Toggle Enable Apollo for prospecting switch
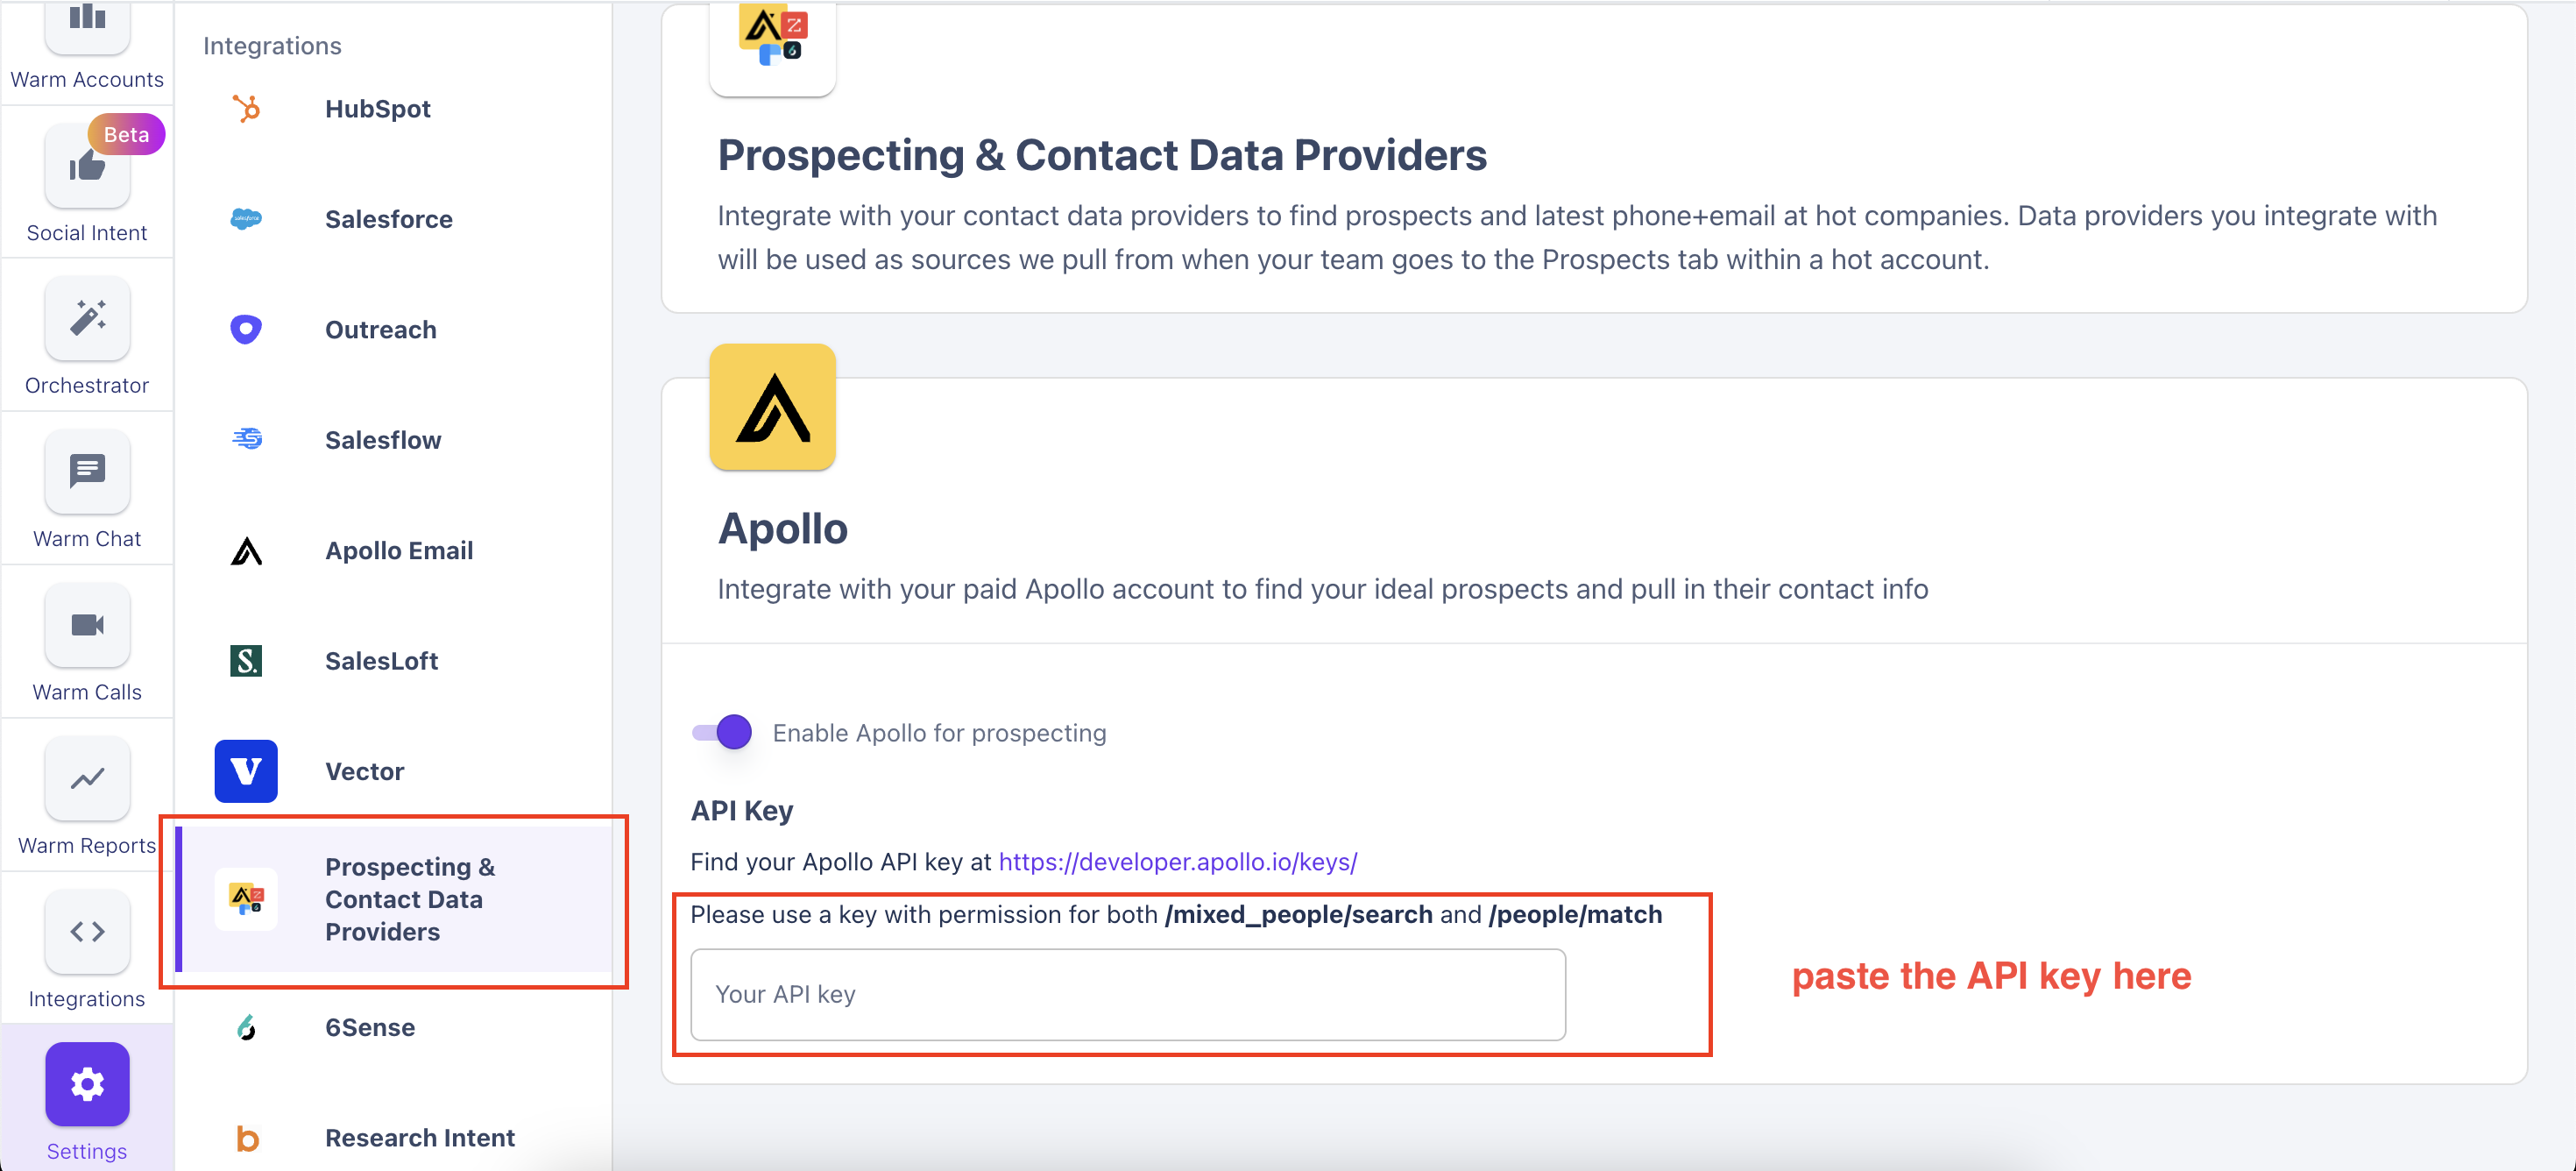Screen dimensions: 2576x1171 722,732
